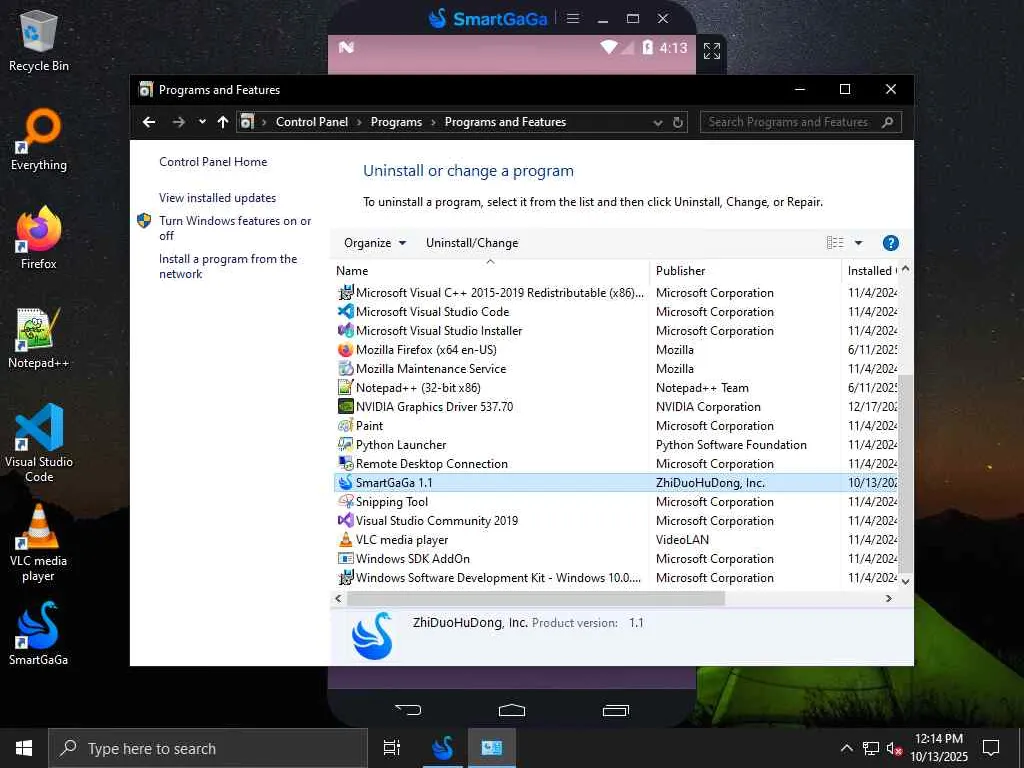Open Install a program from the network
Viewport: 1024px width, 768px height.
pos(227,266)
